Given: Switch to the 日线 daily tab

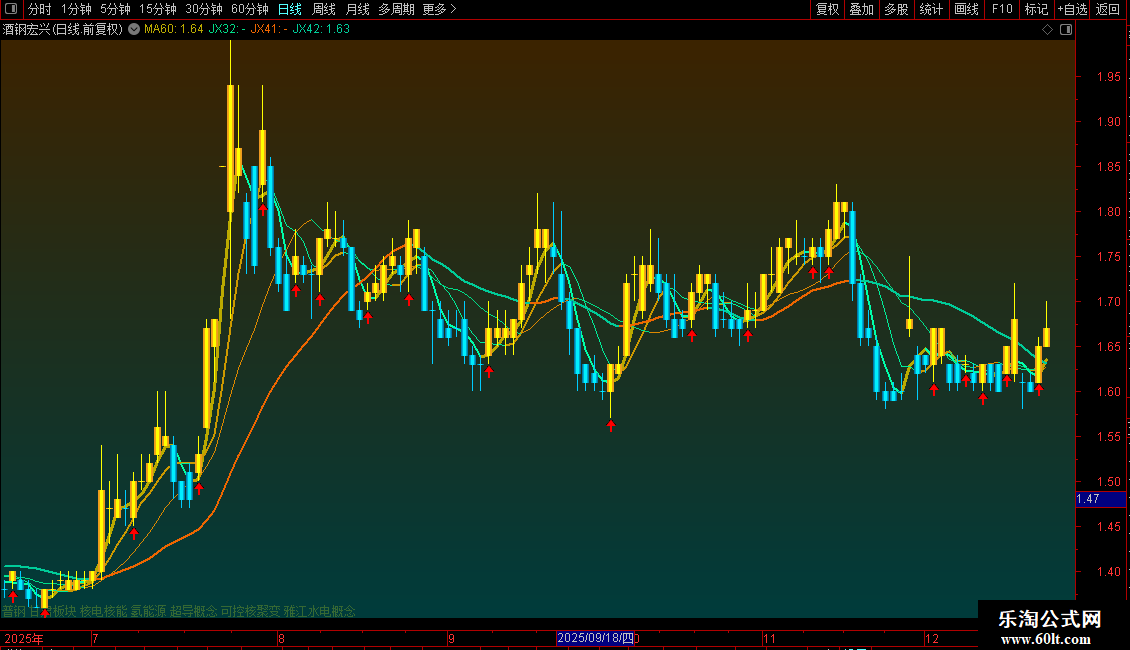Looking at the screenshot, I should tap(290, 9).
